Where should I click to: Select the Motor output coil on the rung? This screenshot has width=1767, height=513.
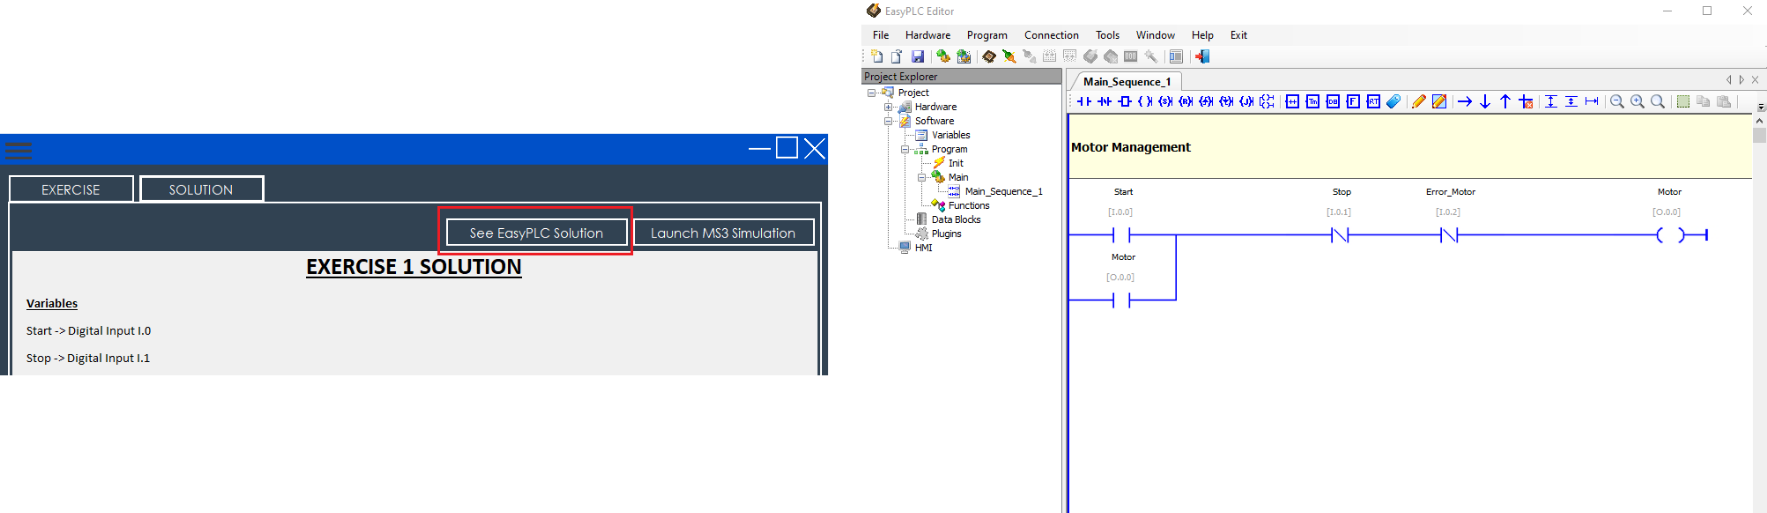point(1670,235)
